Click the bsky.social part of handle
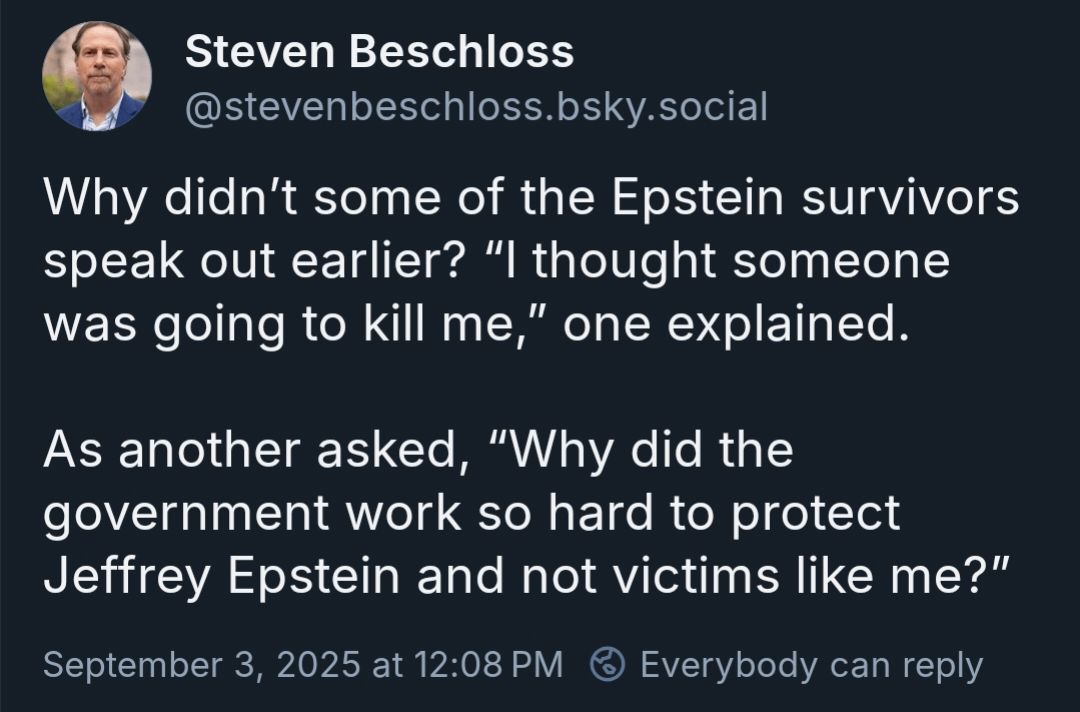 click(662, 107)
